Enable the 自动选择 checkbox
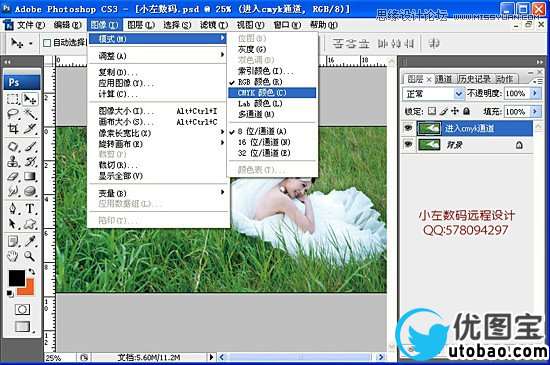Viewport: 550px width, 365px height. pyautogui.click(x=47, y=43)
